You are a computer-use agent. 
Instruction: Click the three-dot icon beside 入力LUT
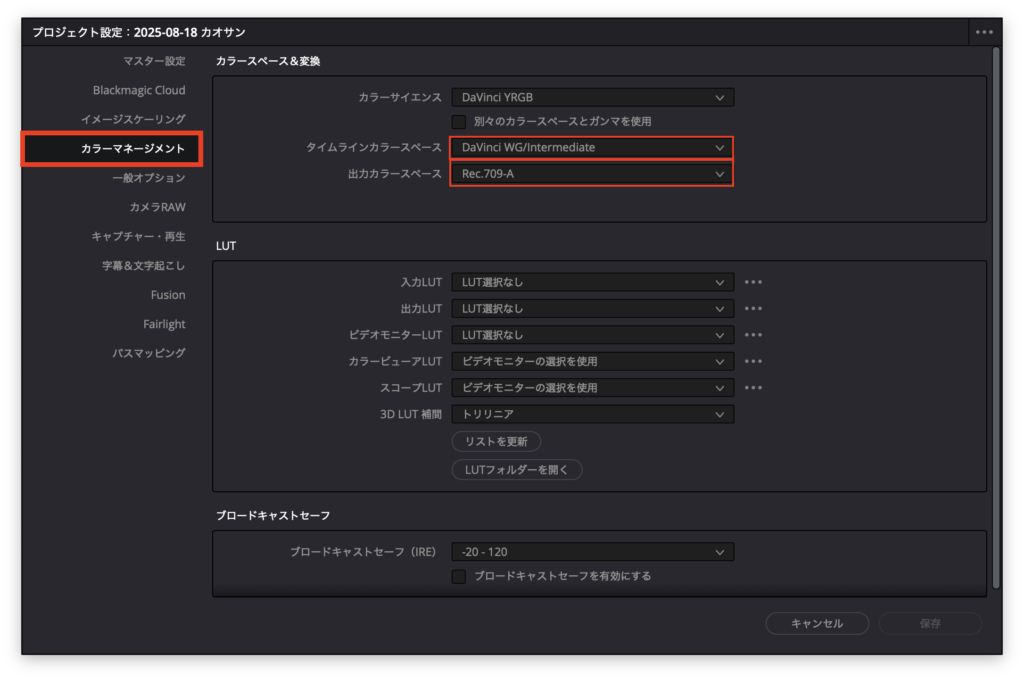point(753,283)
